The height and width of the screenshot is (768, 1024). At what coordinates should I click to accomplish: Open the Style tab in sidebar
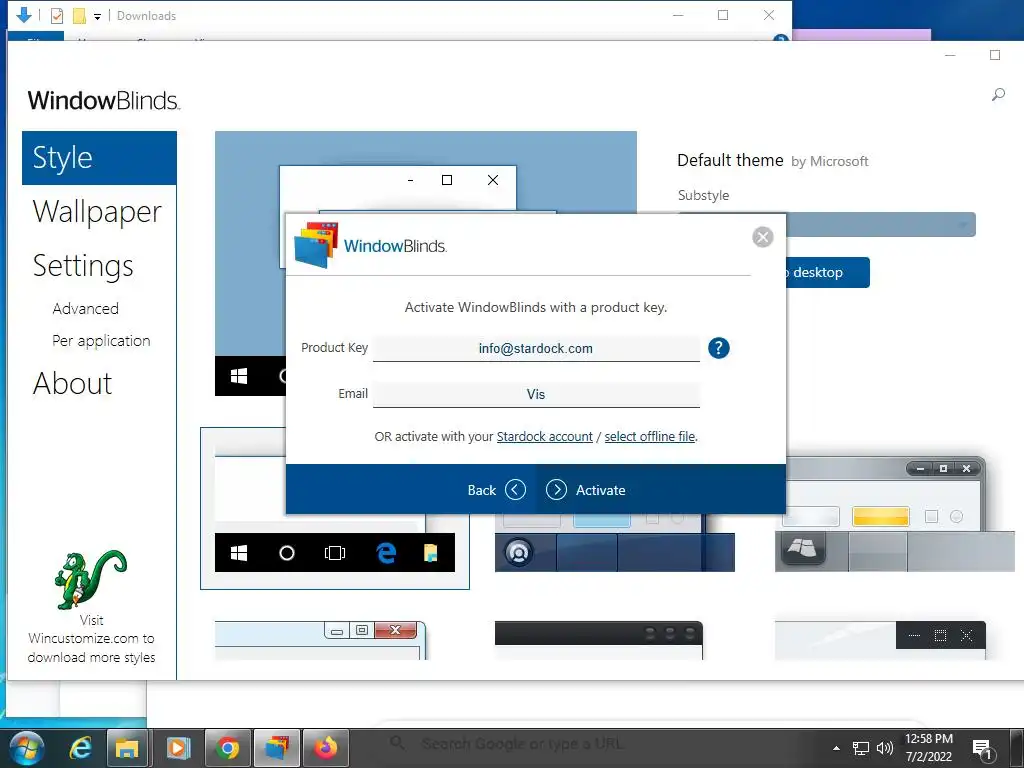click(x=99, y=158)
